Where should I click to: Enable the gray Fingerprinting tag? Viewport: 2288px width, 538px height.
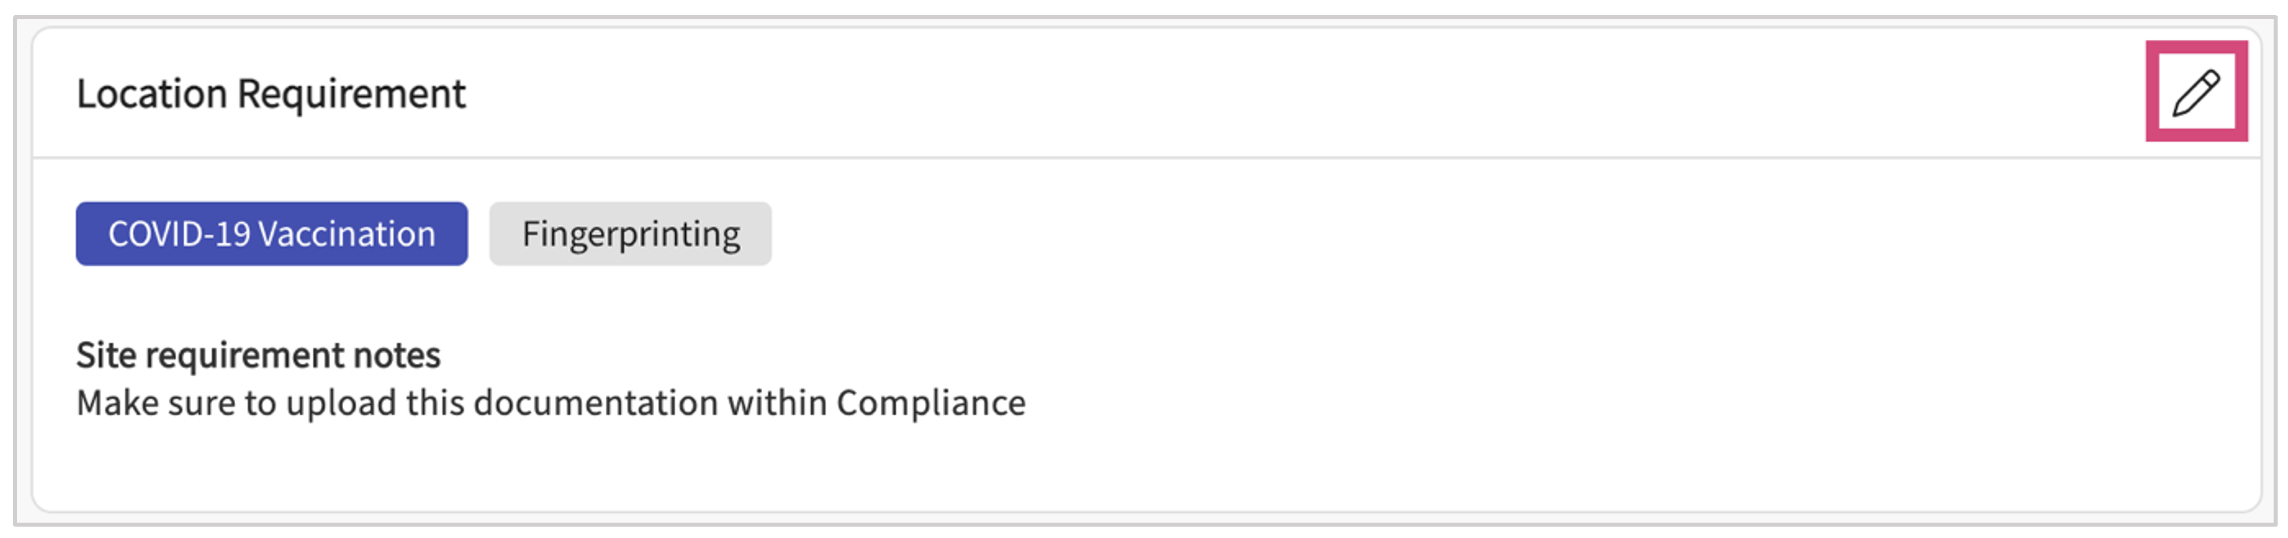630,234
